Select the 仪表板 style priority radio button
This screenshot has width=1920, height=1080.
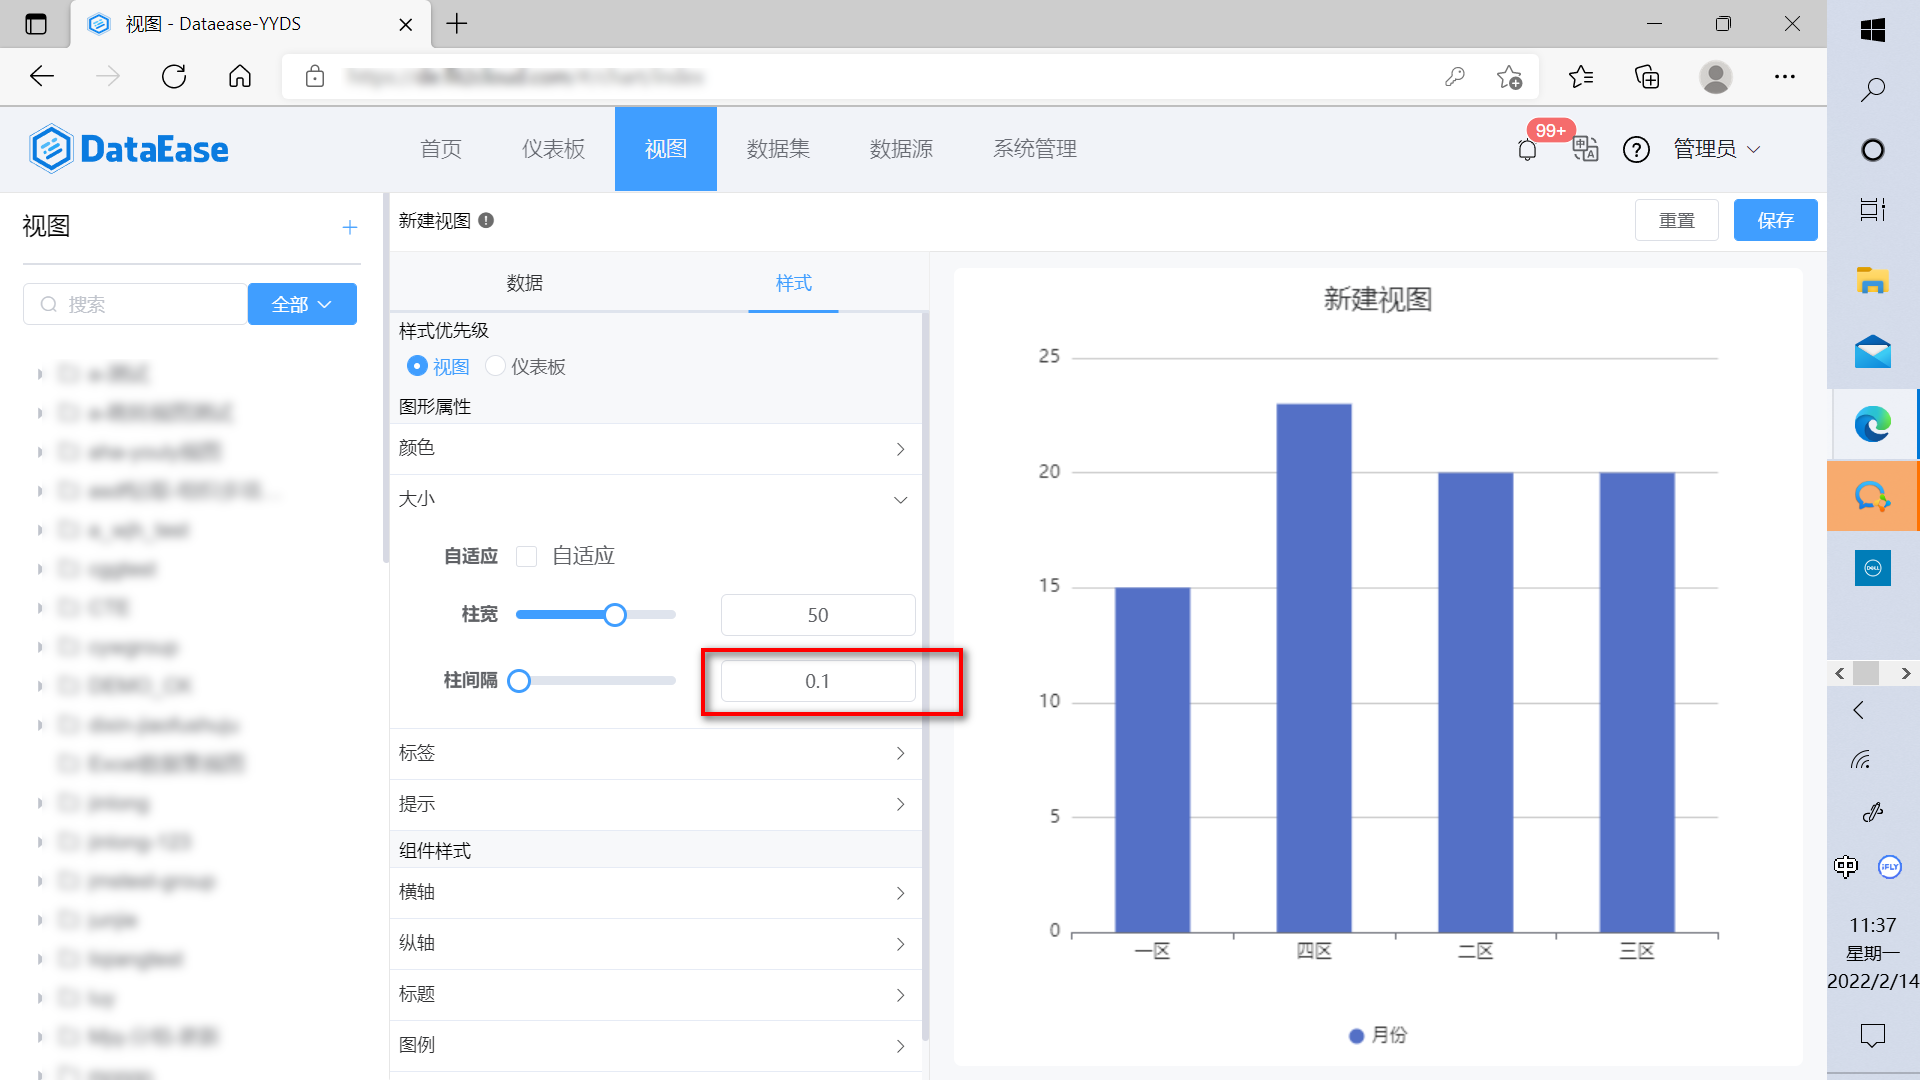click(496, 366)
